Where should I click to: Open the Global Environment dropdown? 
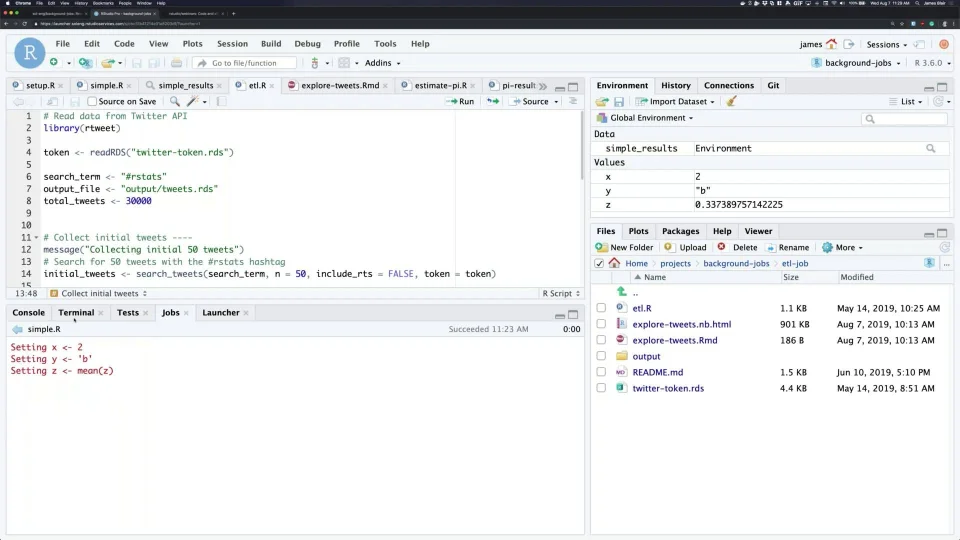click(645, 118)
